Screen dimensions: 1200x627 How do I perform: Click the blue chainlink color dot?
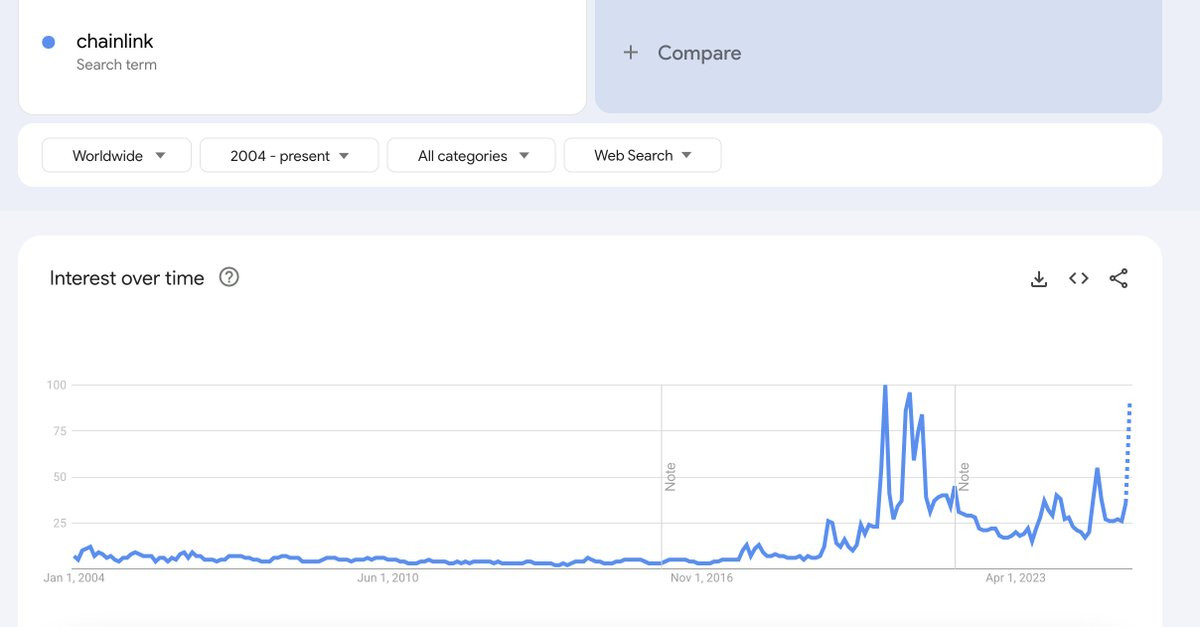click(x=48, y=42)
